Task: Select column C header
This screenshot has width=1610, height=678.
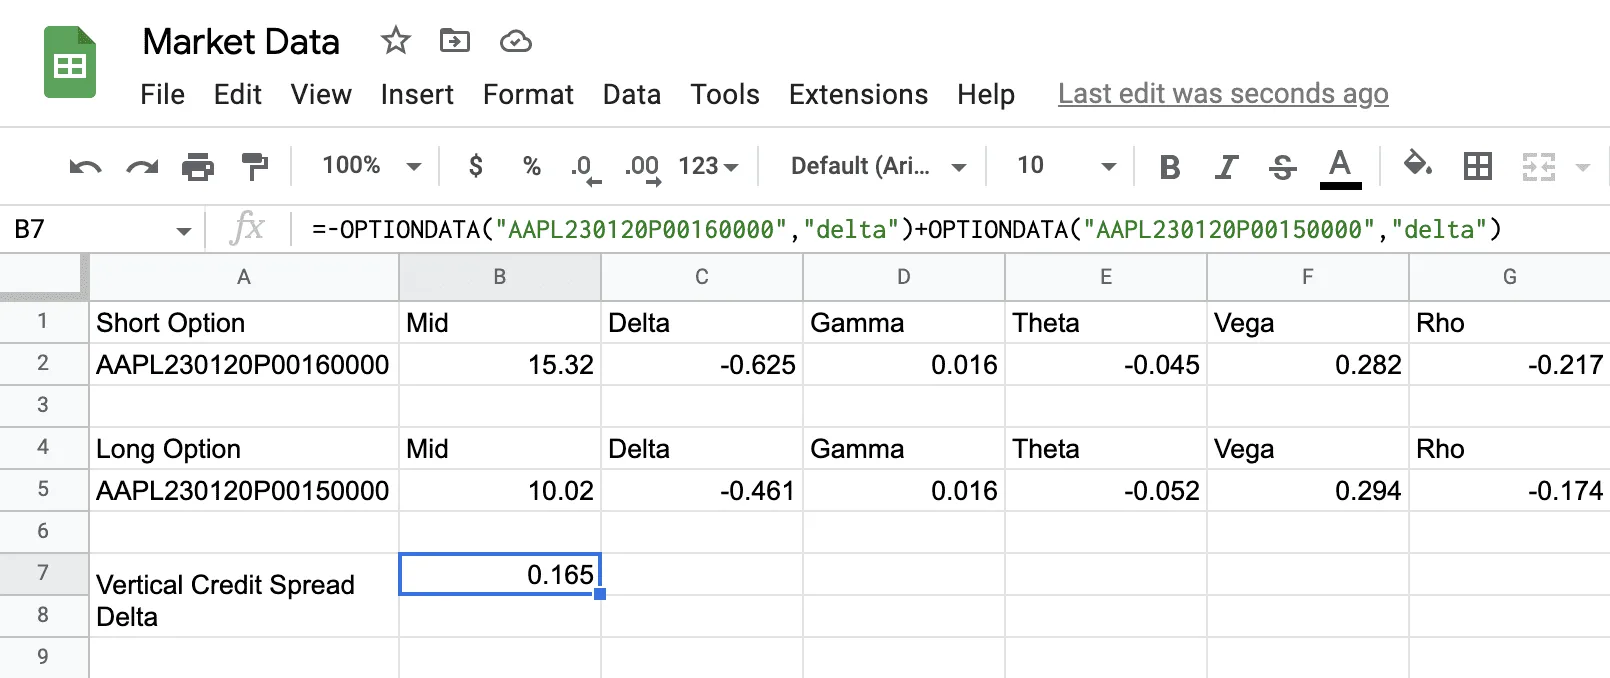Action: pyautogui.click(x=702, y=277)
